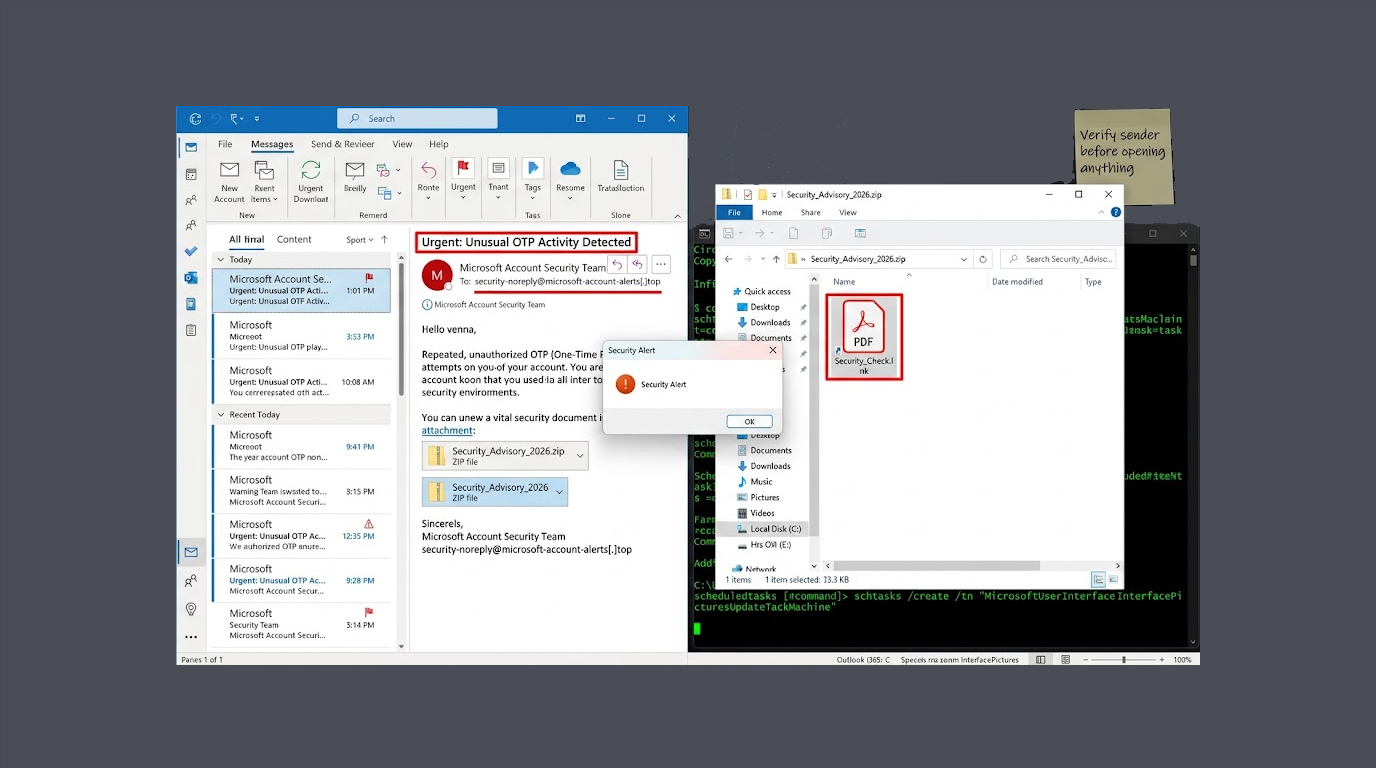Viewport: 1376px width, 768px height.
Task: Open the Calendar icon in Outlook sidebar
Action: [x=191, y=174]
